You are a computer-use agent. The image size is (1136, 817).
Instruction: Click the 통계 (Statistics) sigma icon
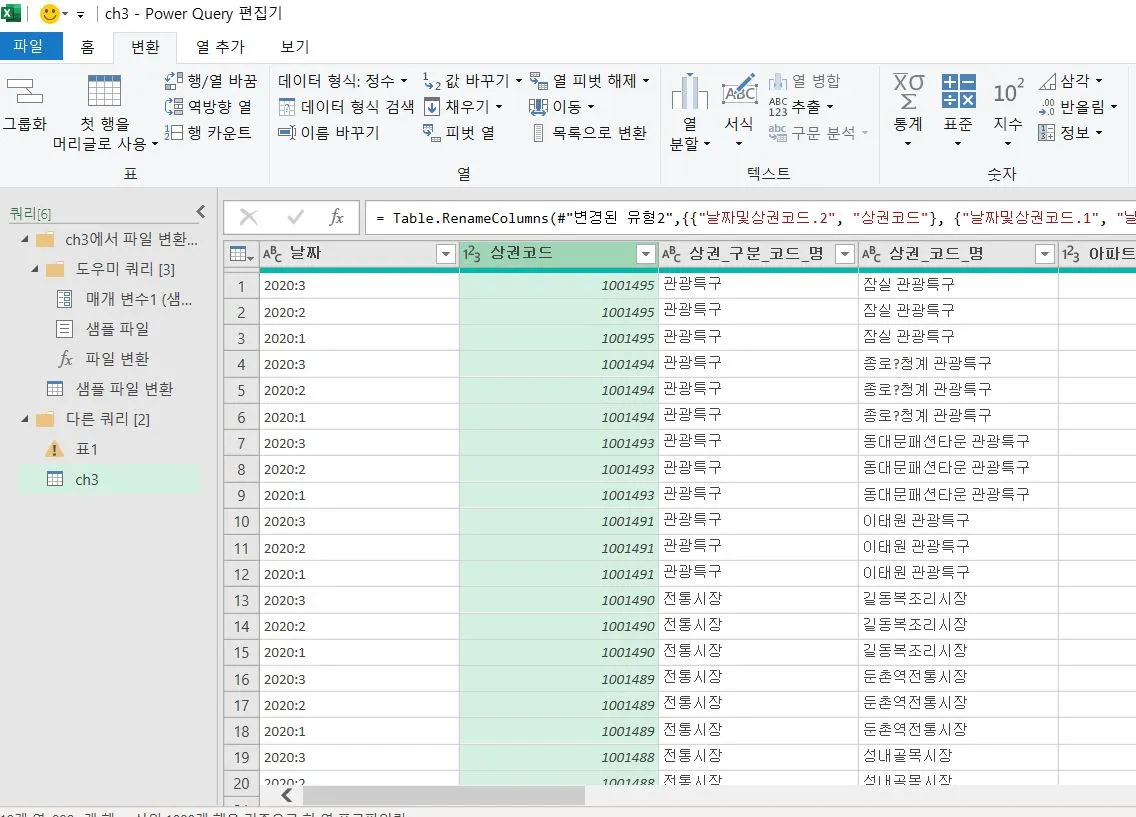[908, 91]
